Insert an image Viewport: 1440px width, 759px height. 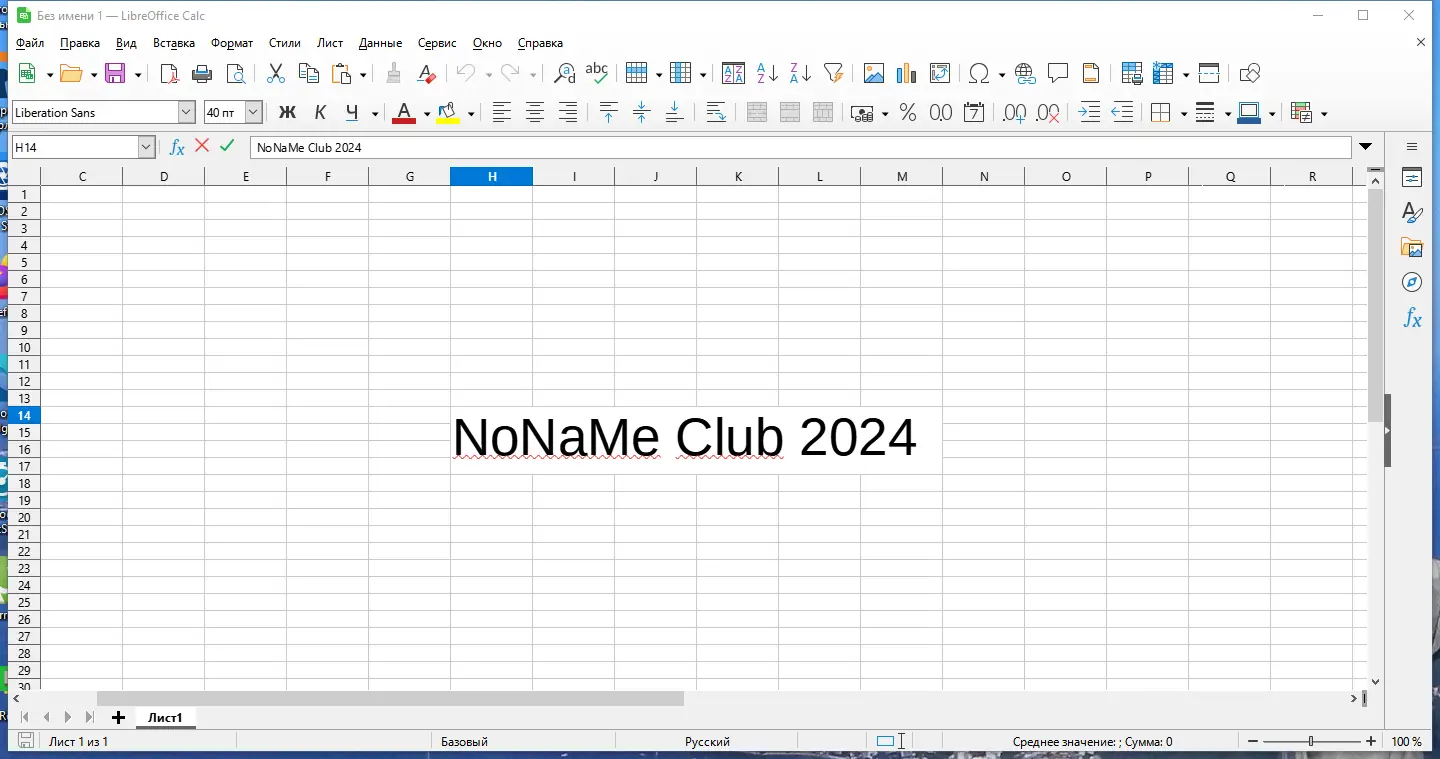(x=874, y=73)
